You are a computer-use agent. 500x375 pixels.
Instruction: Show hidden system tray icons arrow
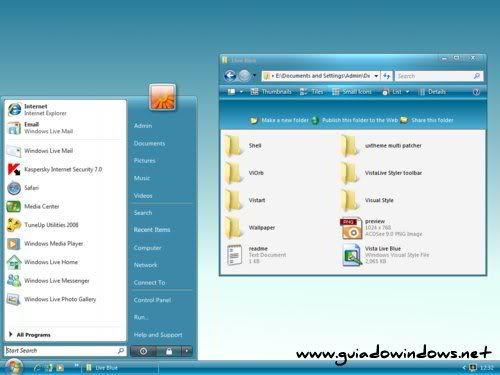464,368
